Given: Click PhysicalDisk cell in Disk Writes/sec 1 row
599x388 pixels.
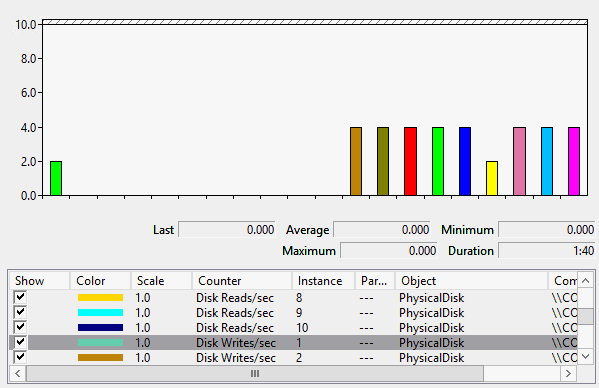Looking at the screenshot, I should click(x=432, y=343).
